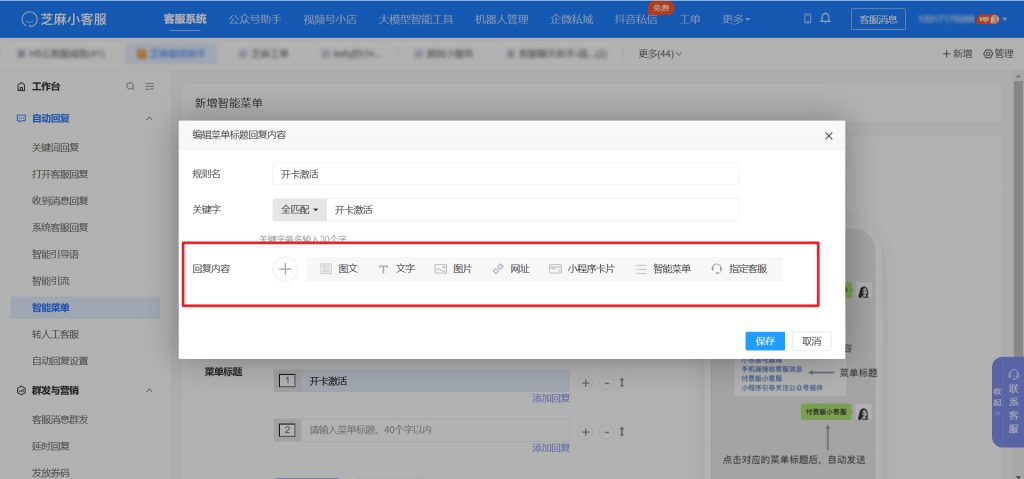Collapse the 自动回复 sidebar section
Viewport: 1024px width, 479px height.
pyautogui.click(x=149, y=118)
